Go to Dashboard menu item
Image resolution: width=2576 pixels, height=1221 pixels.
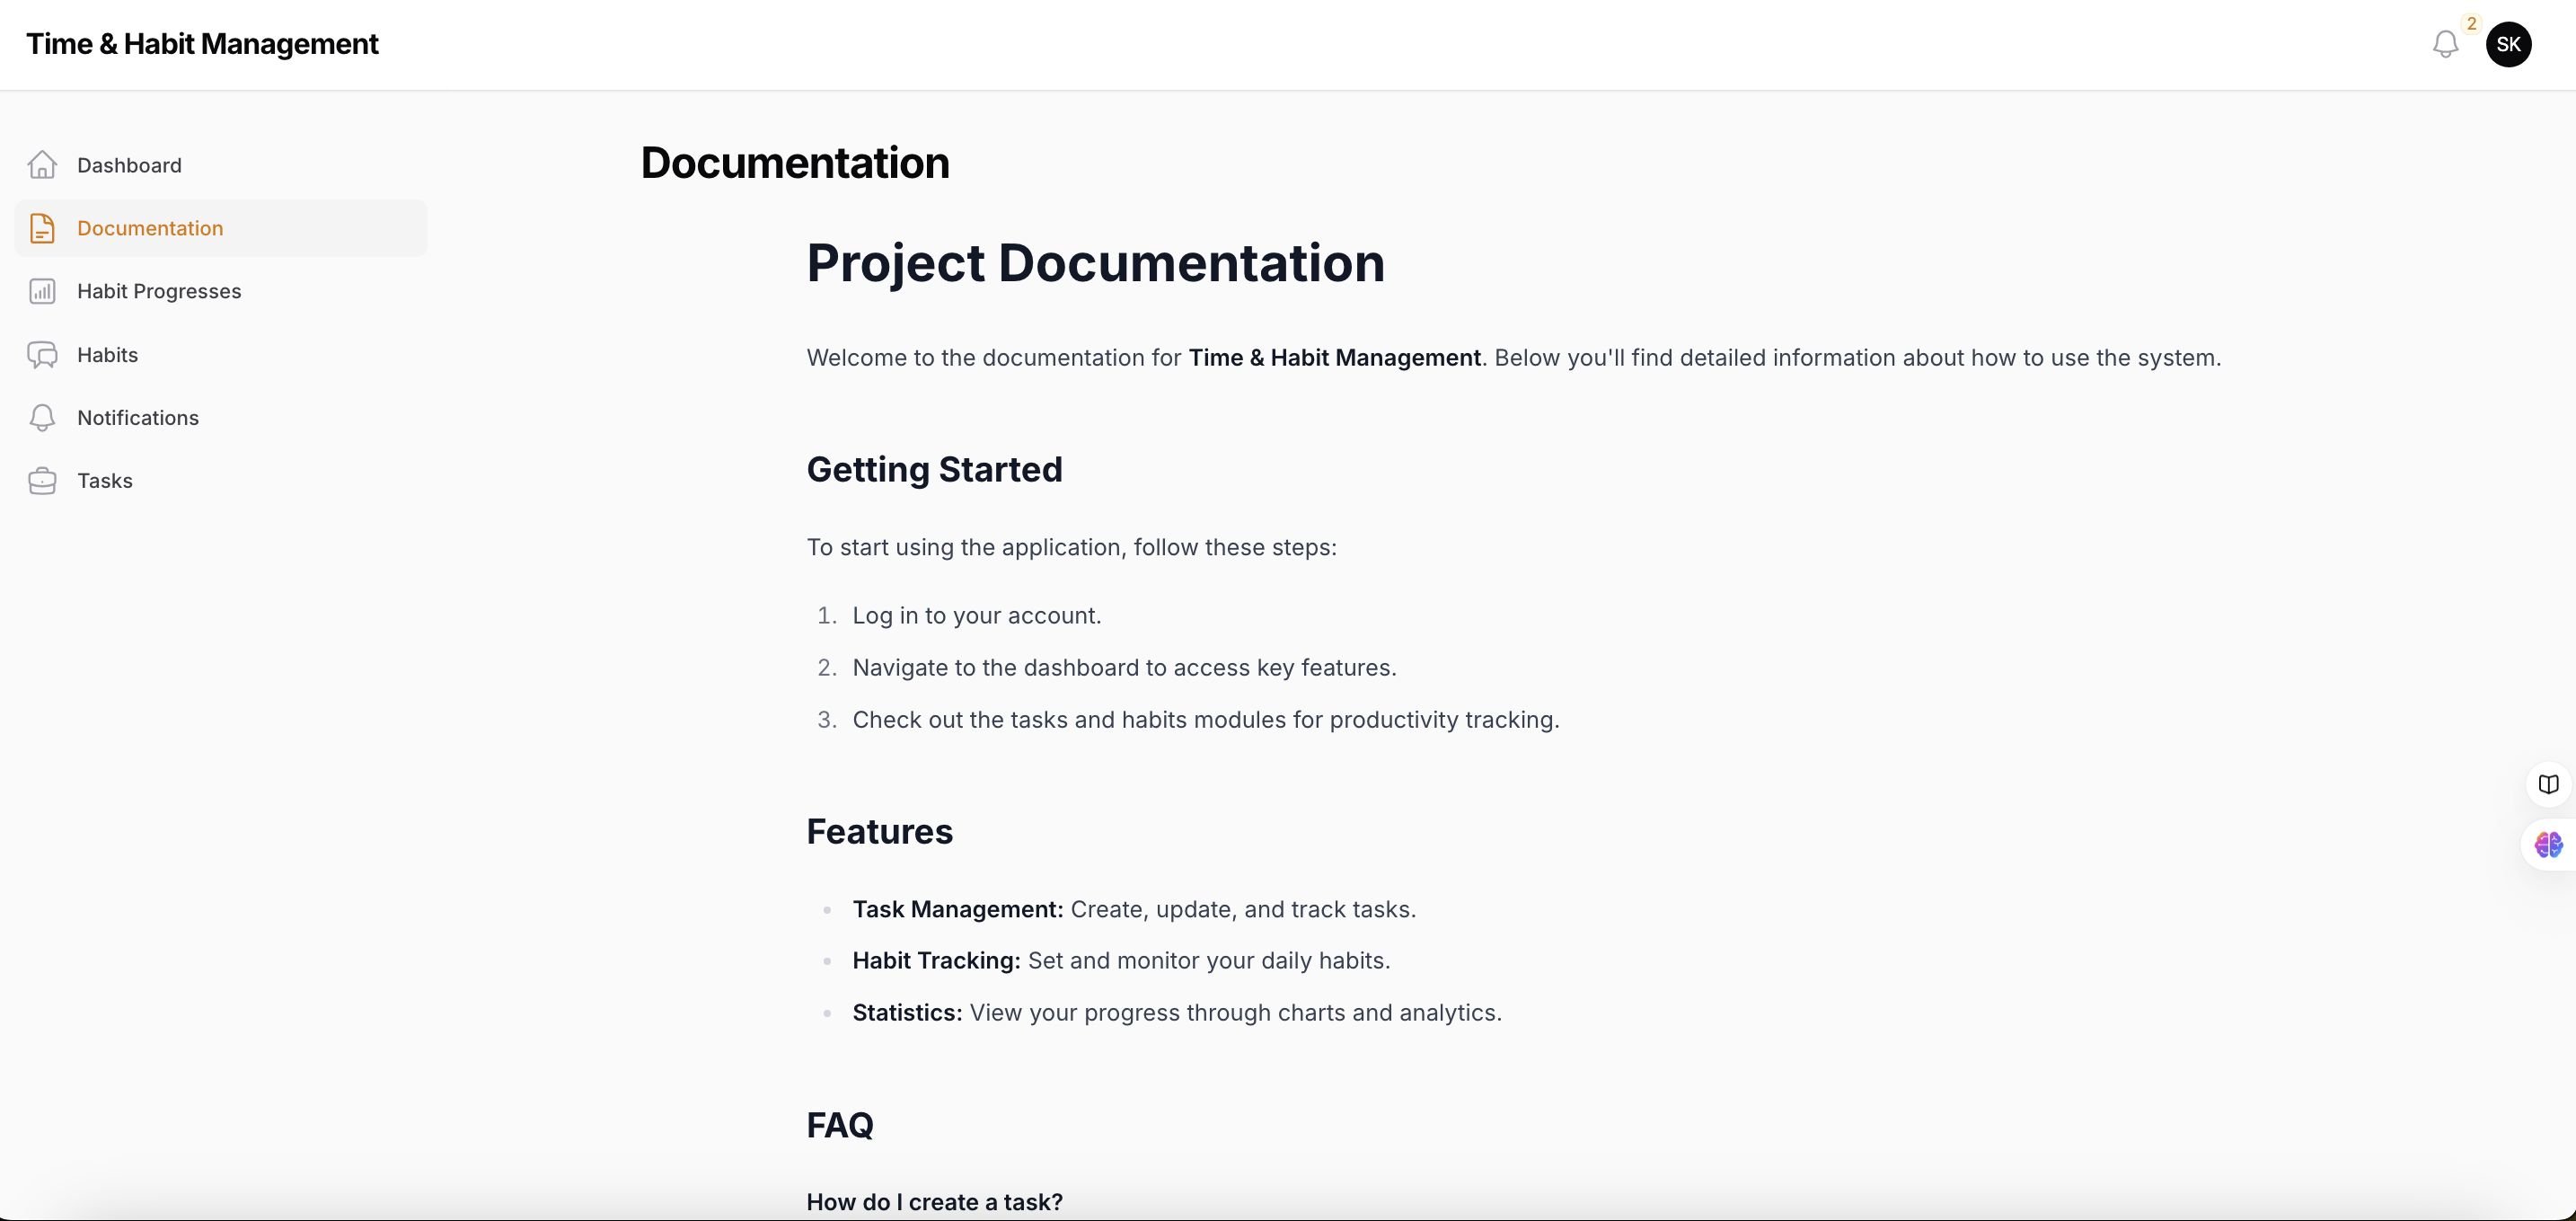tap(129, 165)
